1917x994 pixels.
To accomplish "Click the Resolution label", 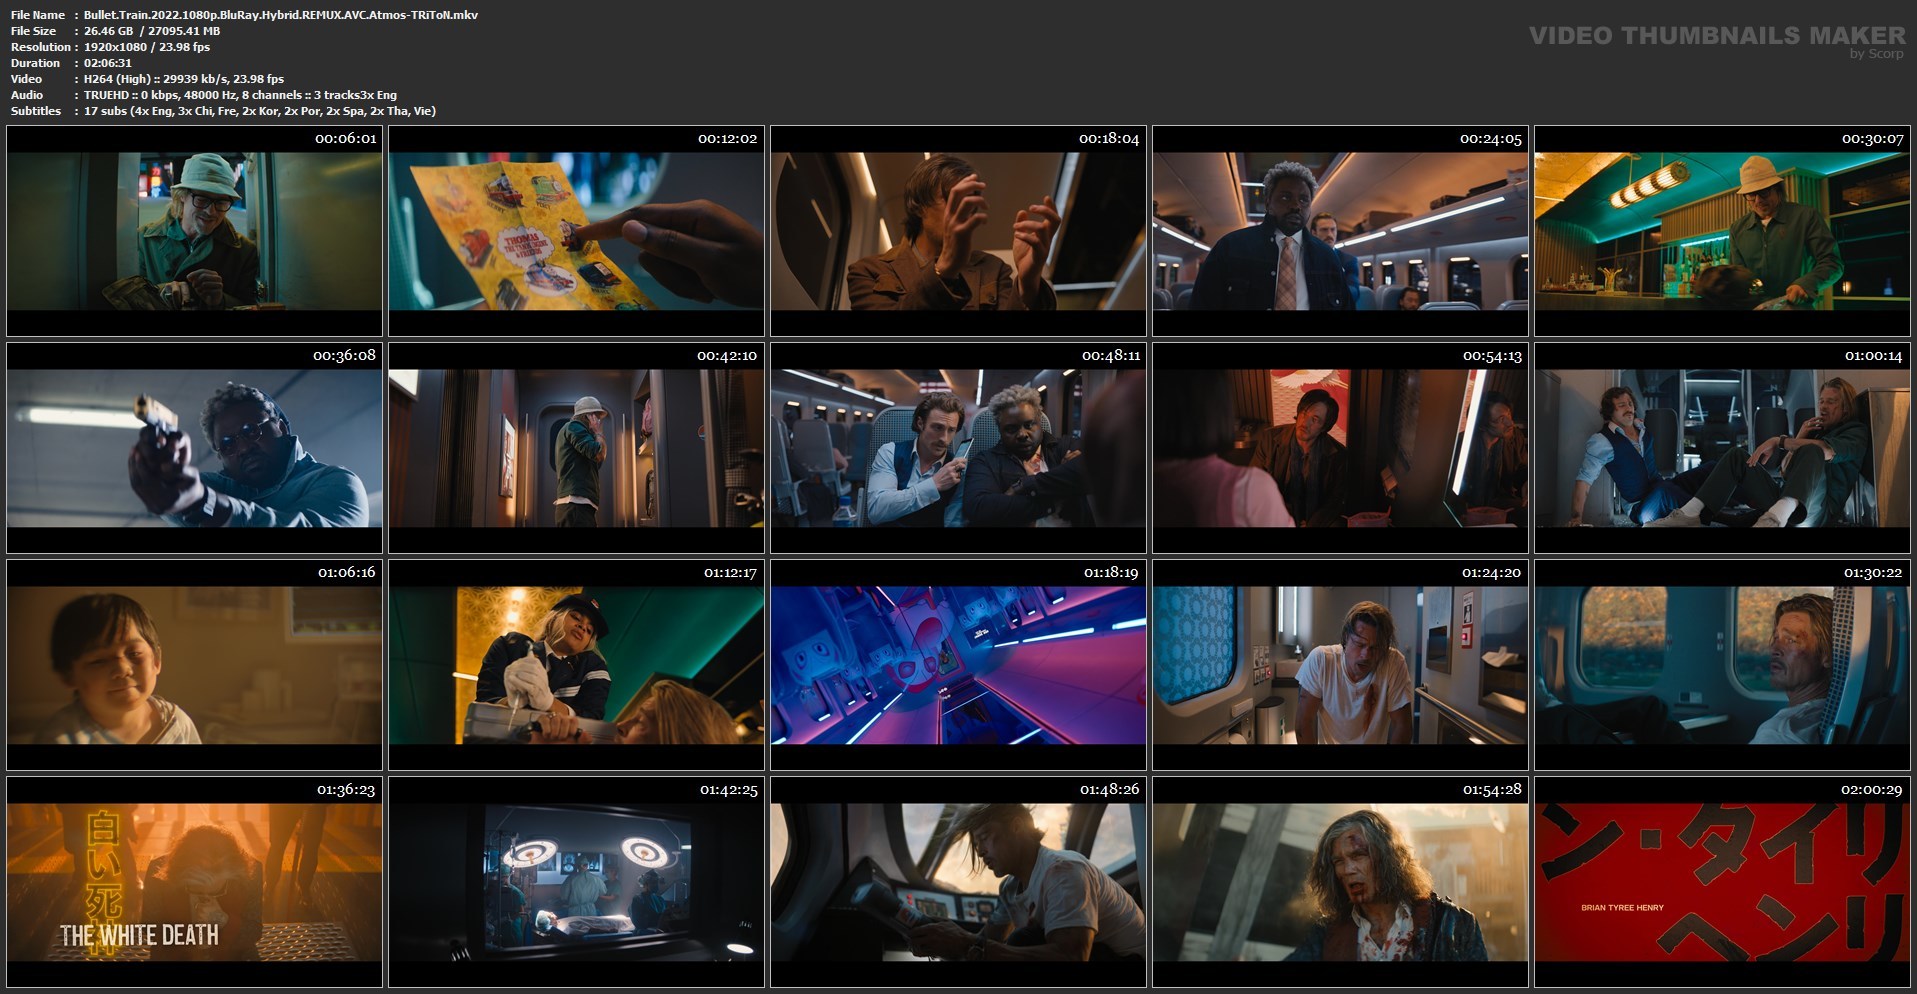I will 41,47.
